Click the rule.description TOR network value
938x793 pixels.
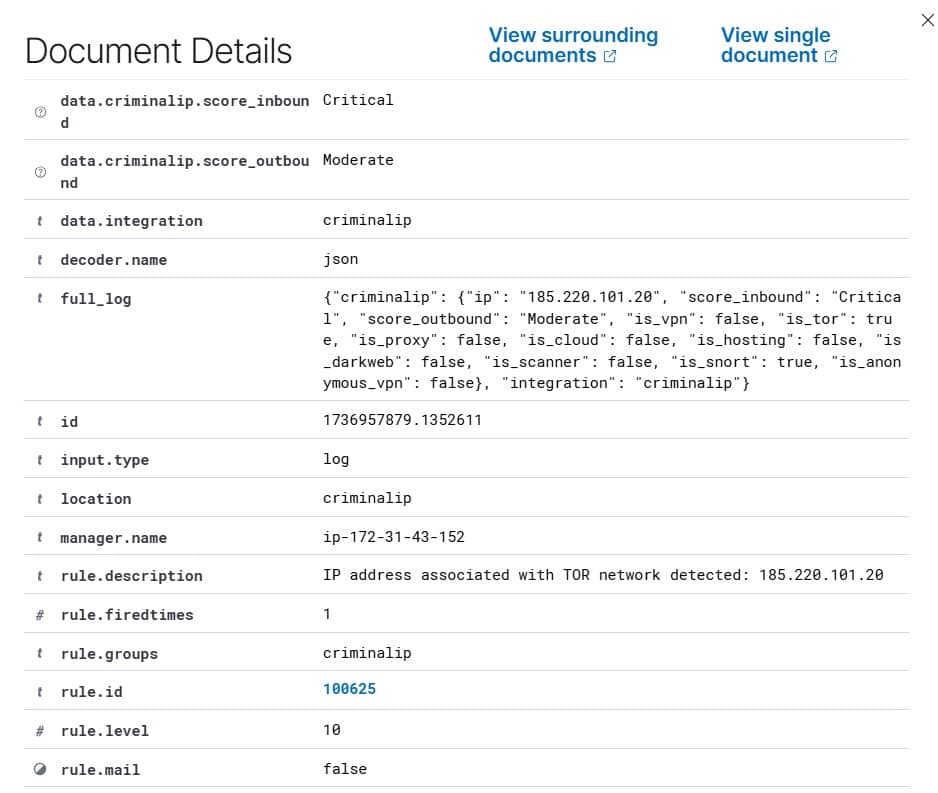point(602,575)
